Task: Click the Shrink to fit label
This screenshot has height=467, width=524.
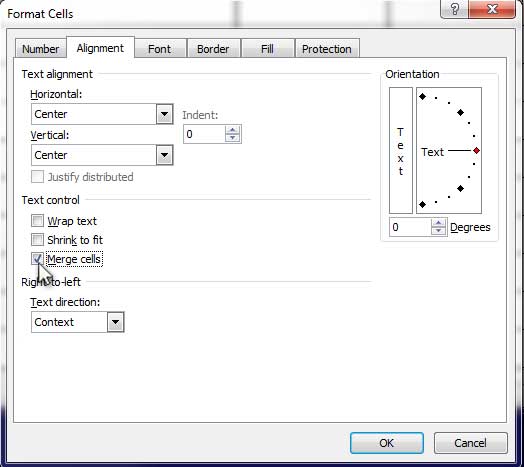Action: pyautogui.click(x=75, y=240)
